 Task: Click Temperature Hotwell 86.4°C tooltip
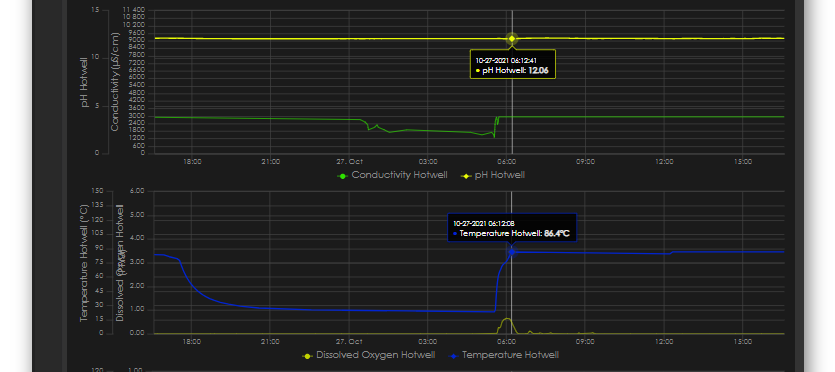pyautogui.click(x=512, y=227)
